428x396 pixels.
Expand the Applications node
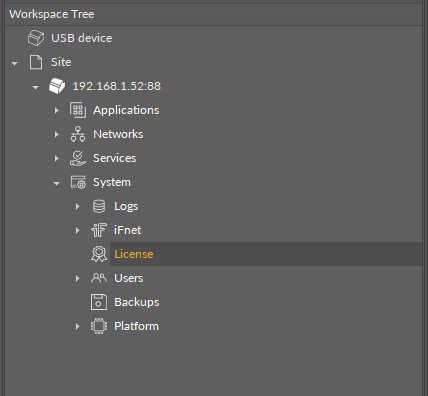57,110
